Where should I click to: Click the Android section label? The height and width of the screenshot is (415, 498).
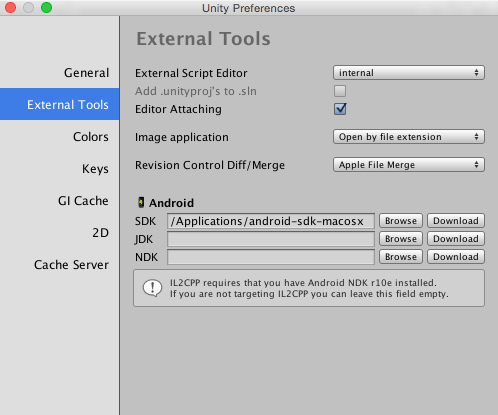pyautogui.click(x=171, y=203)
